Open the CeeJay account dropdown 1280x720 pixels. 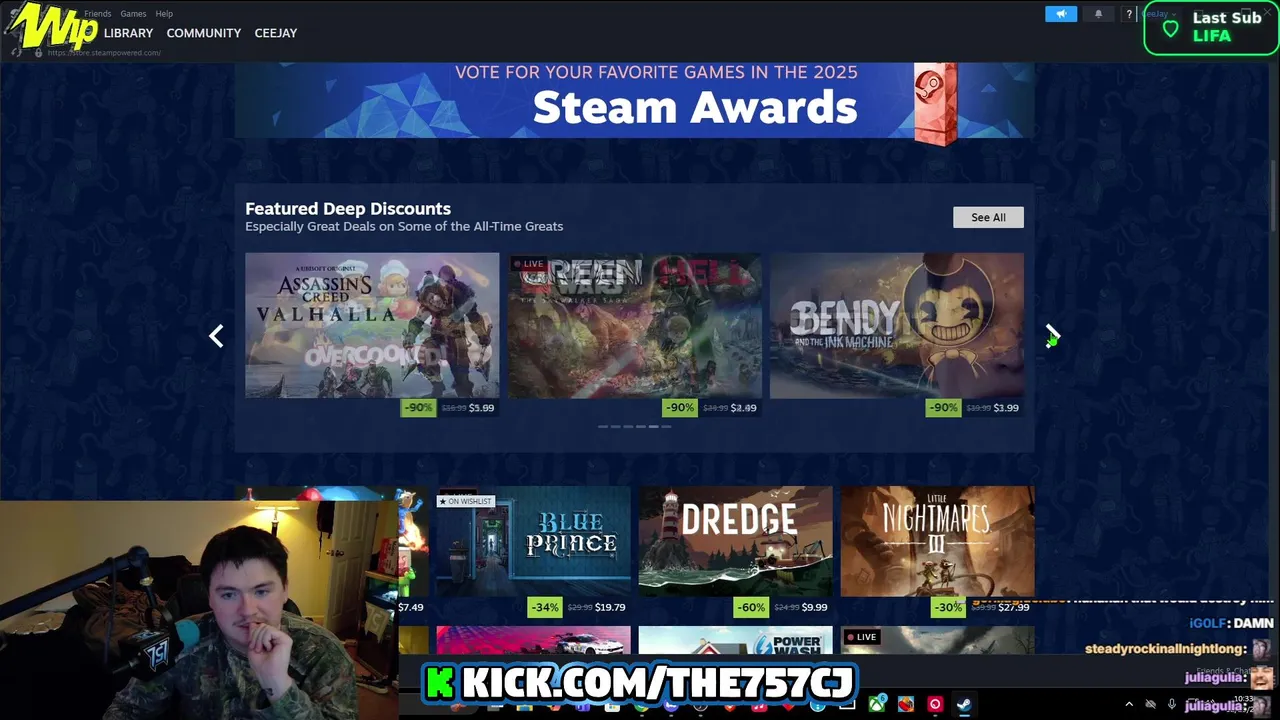[1158, 14]
